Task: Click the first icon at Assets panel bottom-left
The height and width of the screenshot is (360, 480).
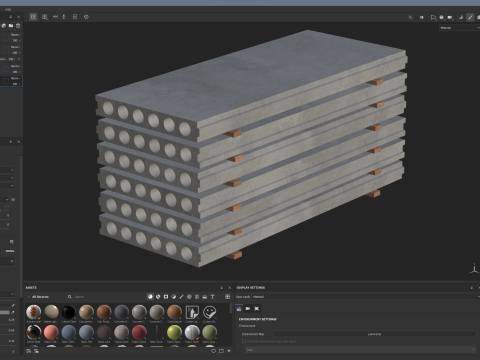Action: [28, 351]
